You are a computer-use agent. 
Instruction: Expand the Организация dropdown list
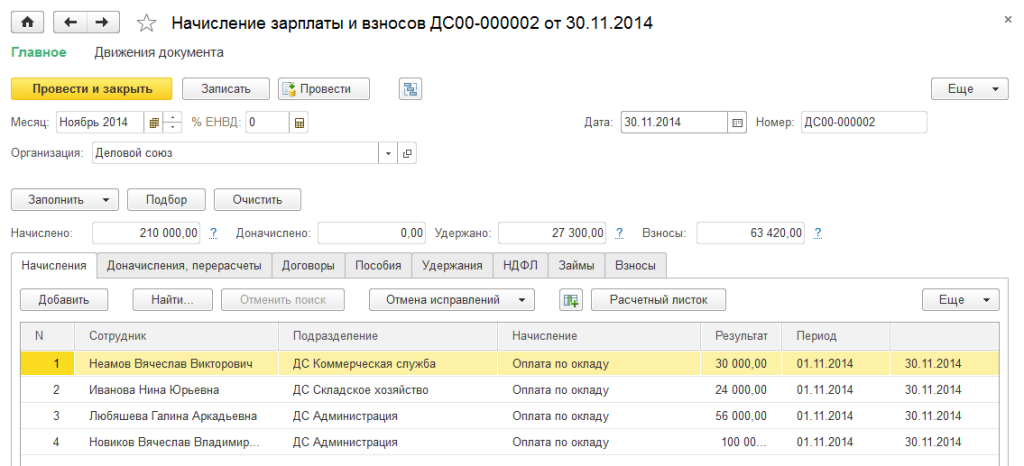coord(388,153)
